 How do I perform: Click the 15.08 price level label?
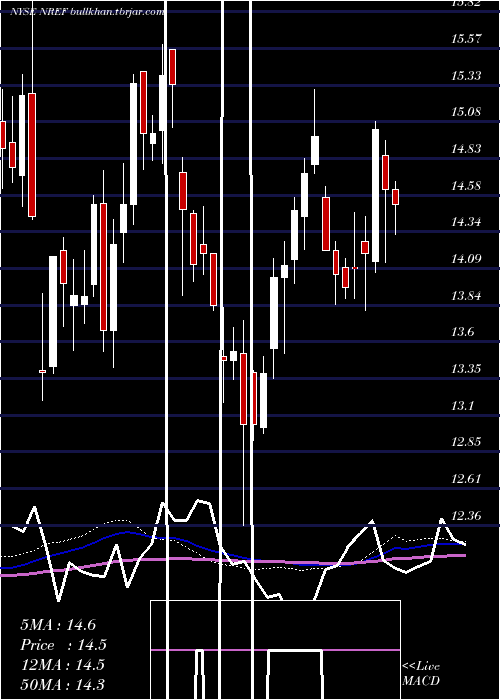click(467, 112)
